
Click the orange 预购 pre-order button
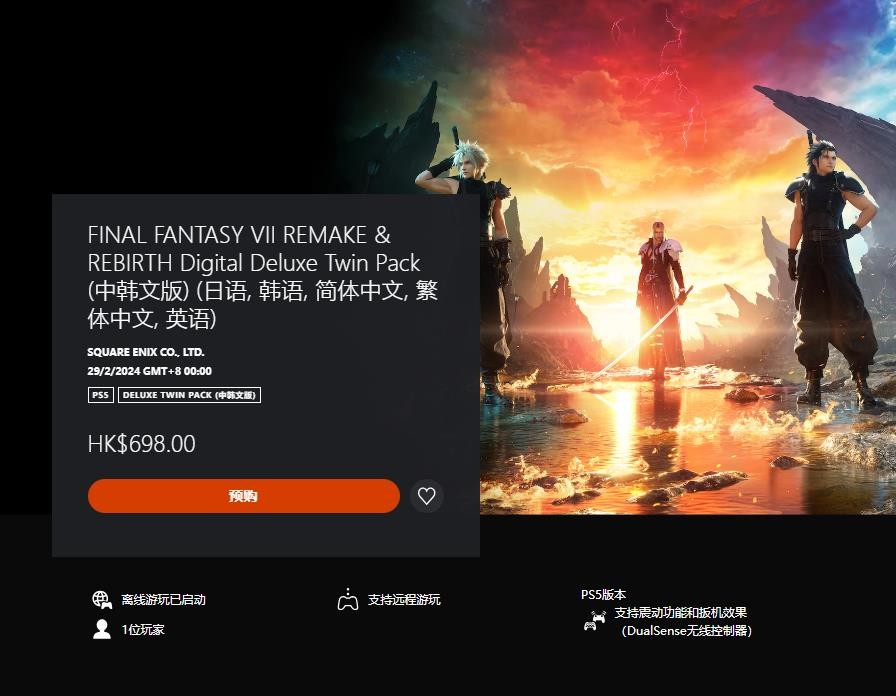tap(243, 495)
